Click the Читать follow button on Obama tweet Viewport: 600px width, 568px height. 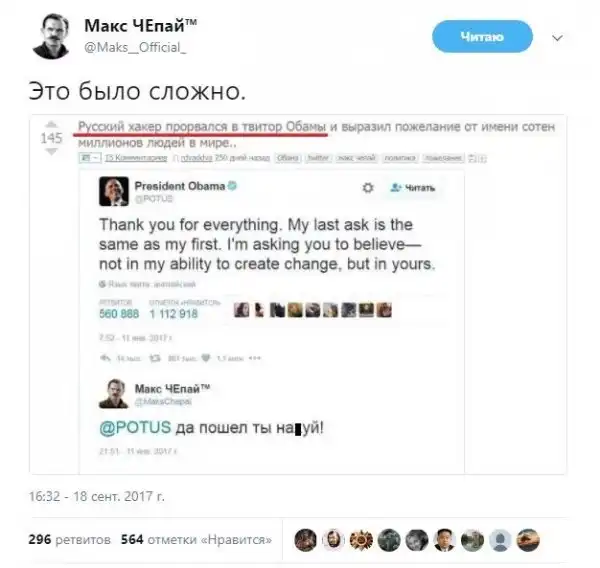pyautogui.click(x=412, y=188)
